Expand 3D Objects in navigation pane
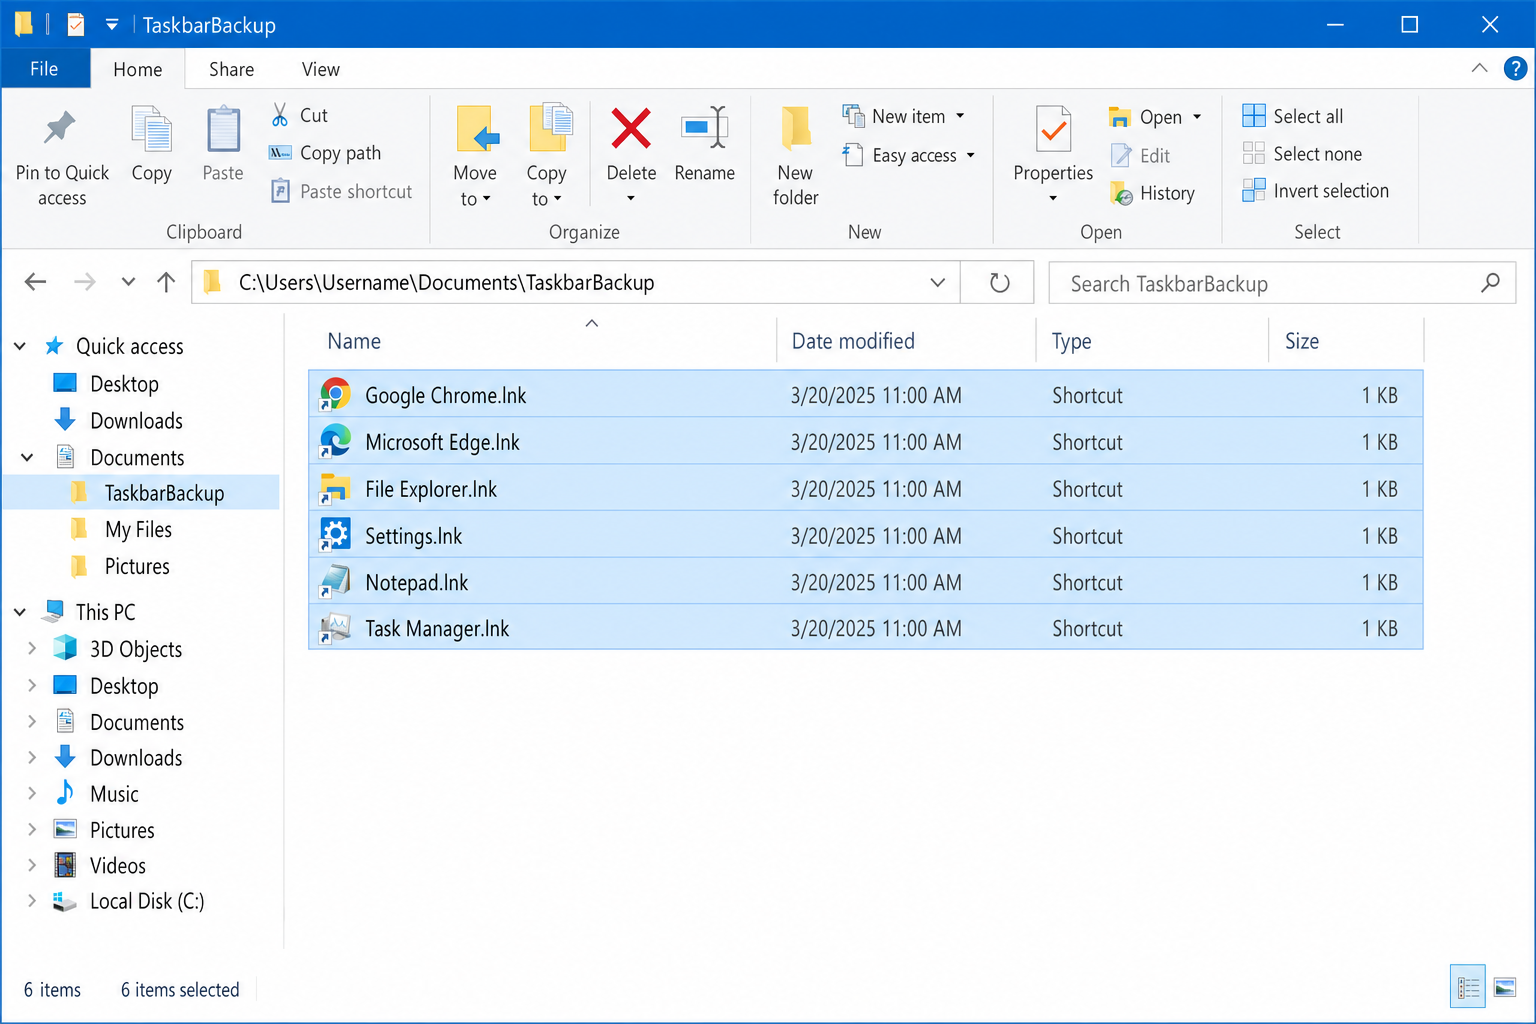 tap(32, 648)
